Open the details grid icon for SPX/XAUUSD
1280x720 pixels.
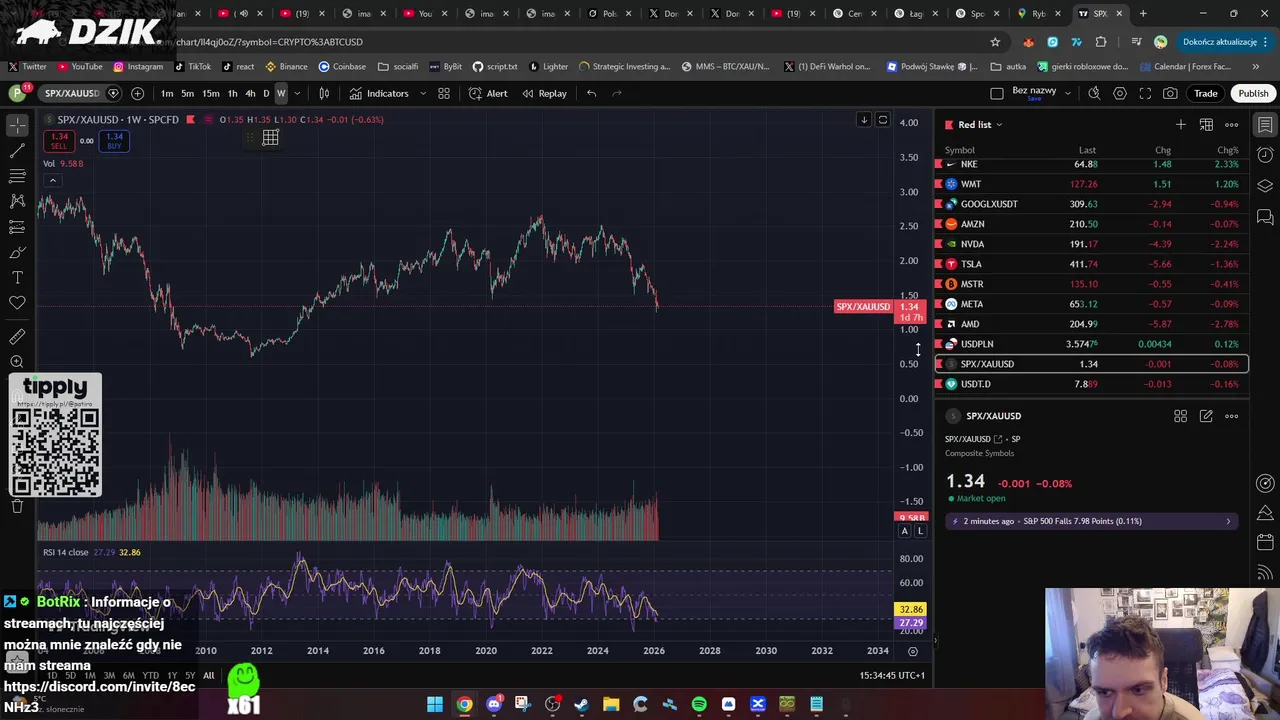(1181, 416)
